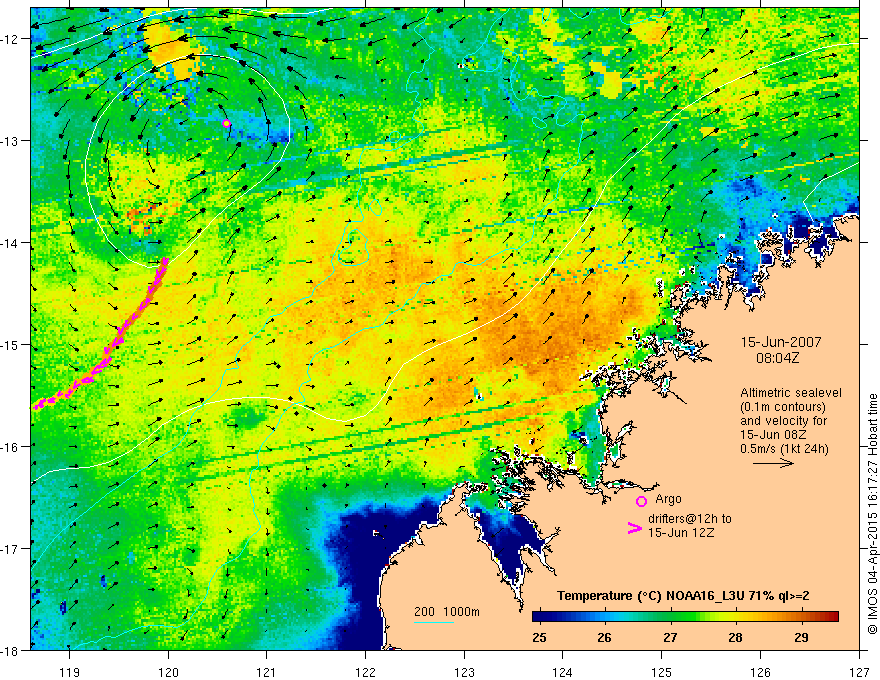Click the '200 1000m' depth contour label
Viewport: 880px width, 680px height.
447,612
